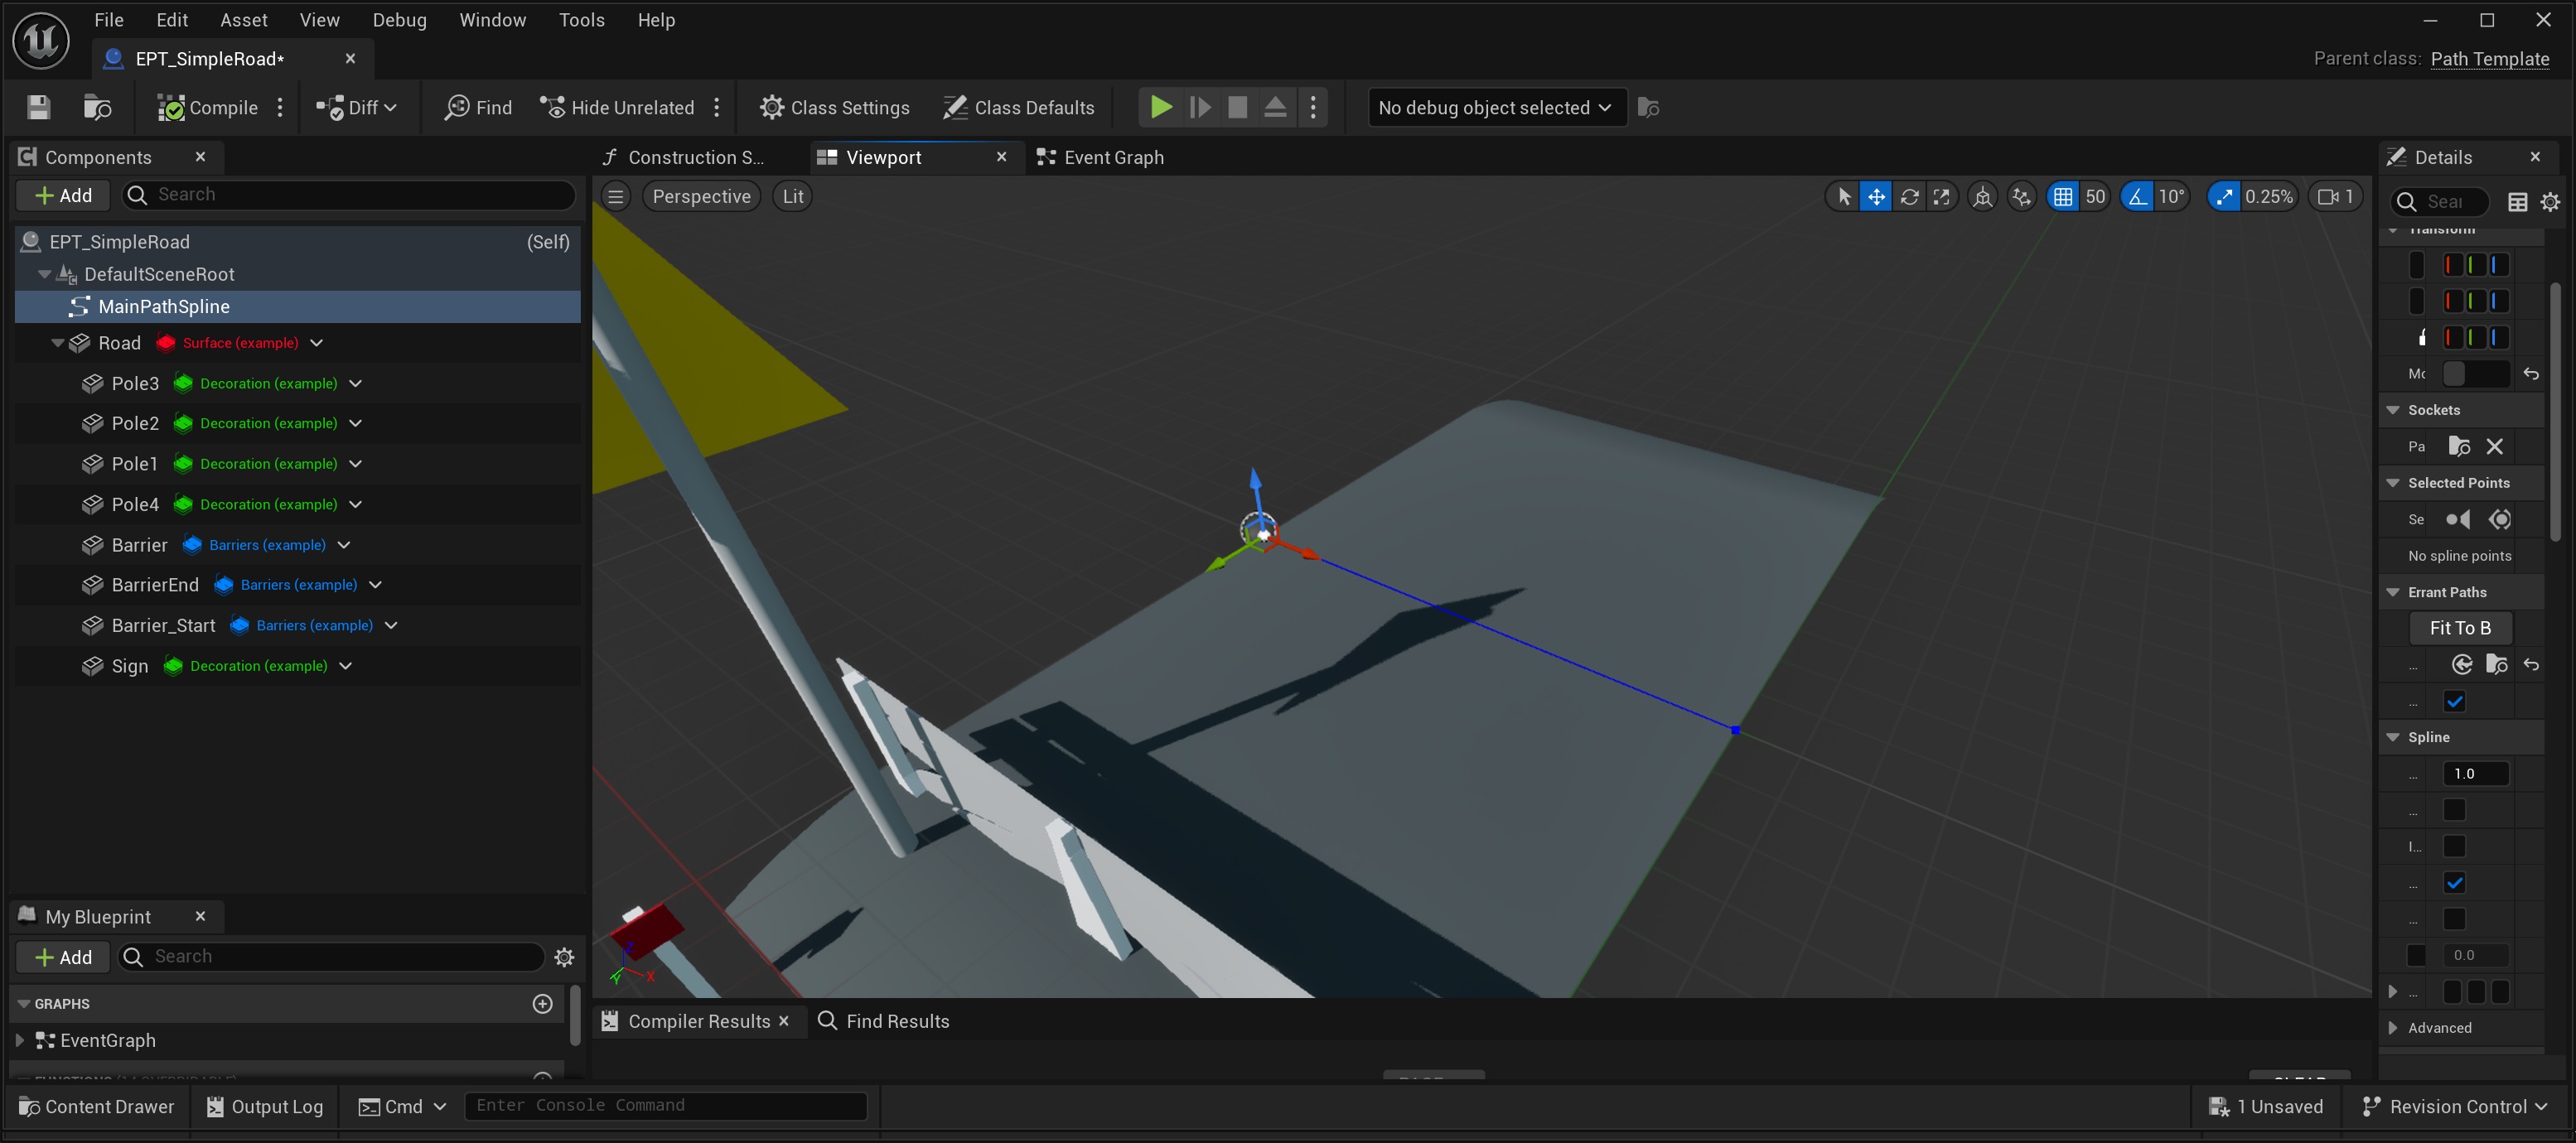Click the Compile button
The height and width of the screenshot is (1143, 2576).
click(x=208, y=108)
